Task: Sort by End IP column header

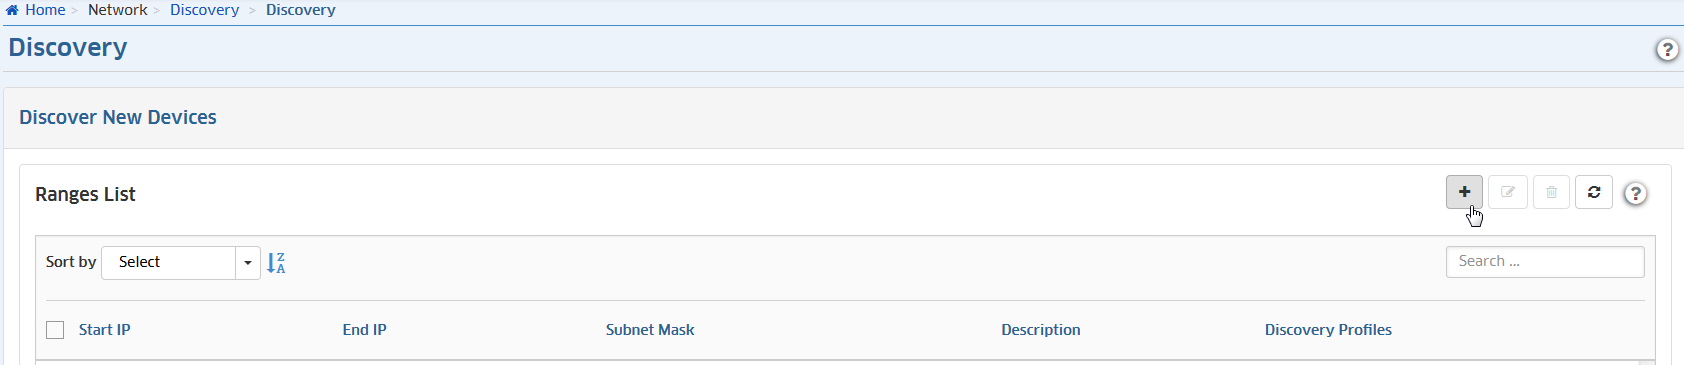Action: tap(364, 330)
